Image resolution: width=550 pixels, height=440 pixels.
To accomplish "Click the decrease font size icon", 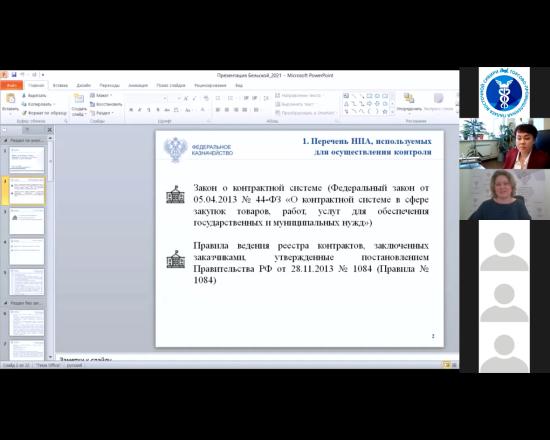I will click(x=195, y=99).
